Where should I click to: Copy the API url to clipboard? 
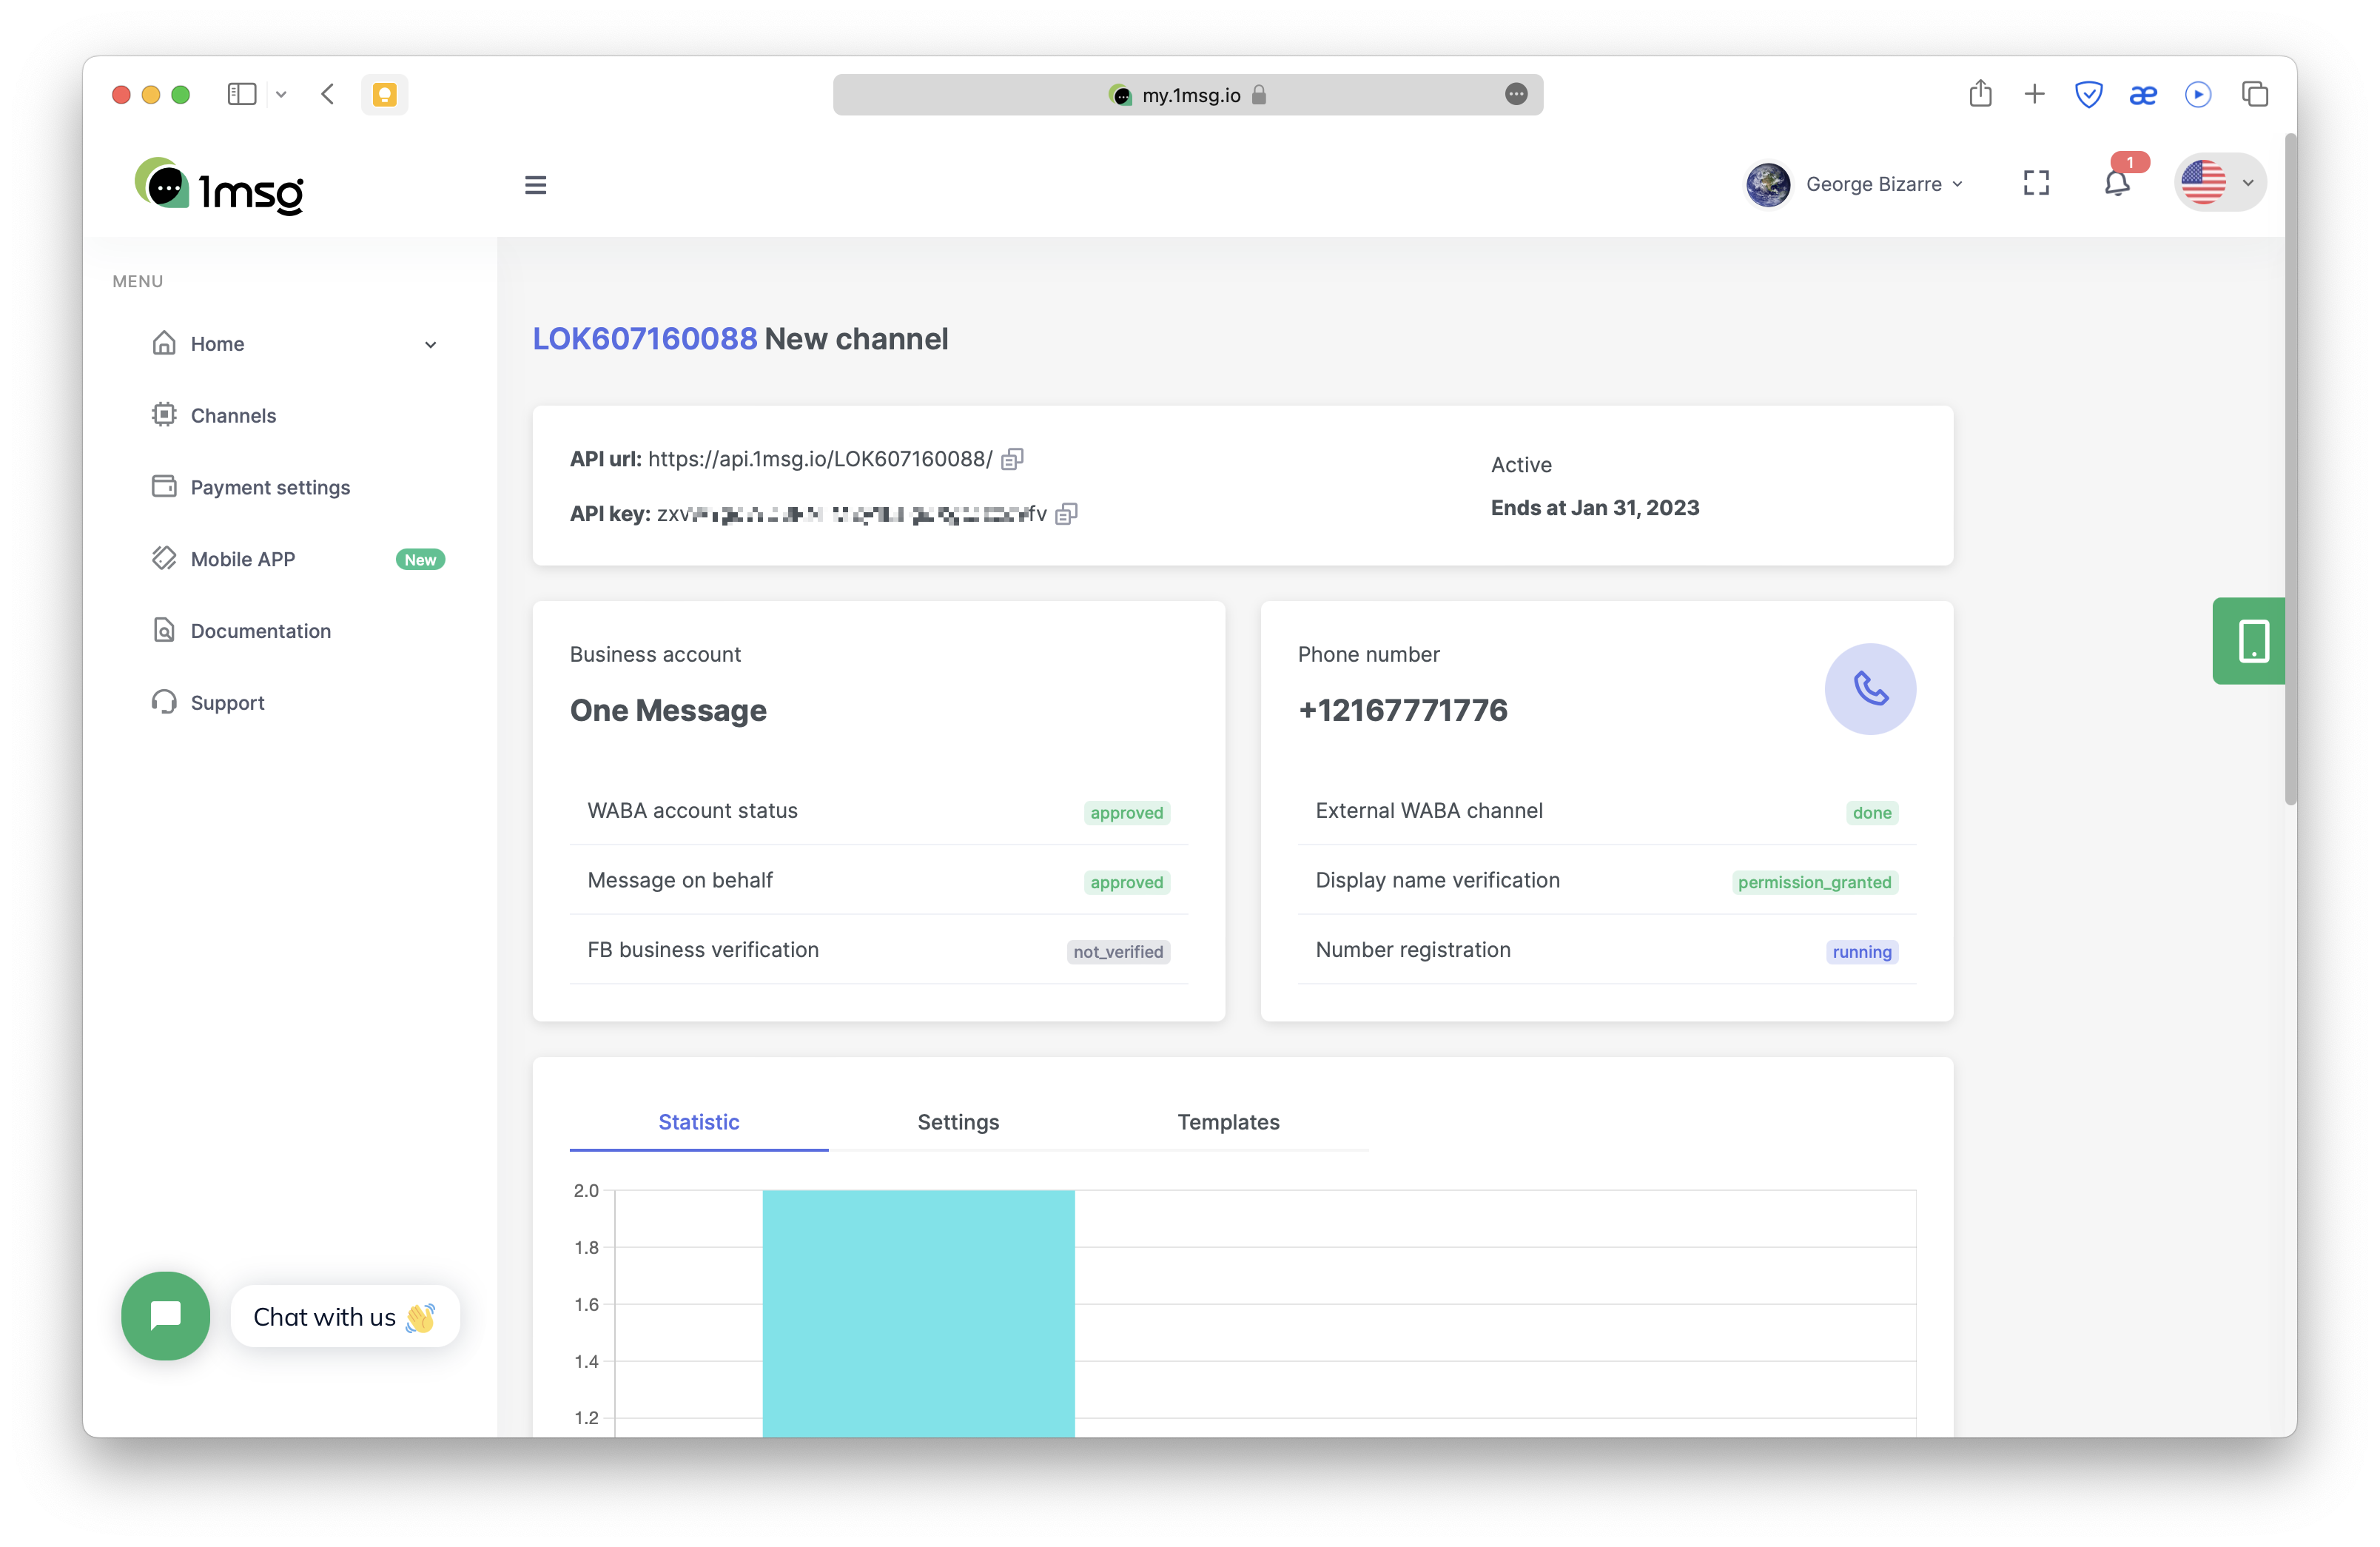(x=1012, y=459)
